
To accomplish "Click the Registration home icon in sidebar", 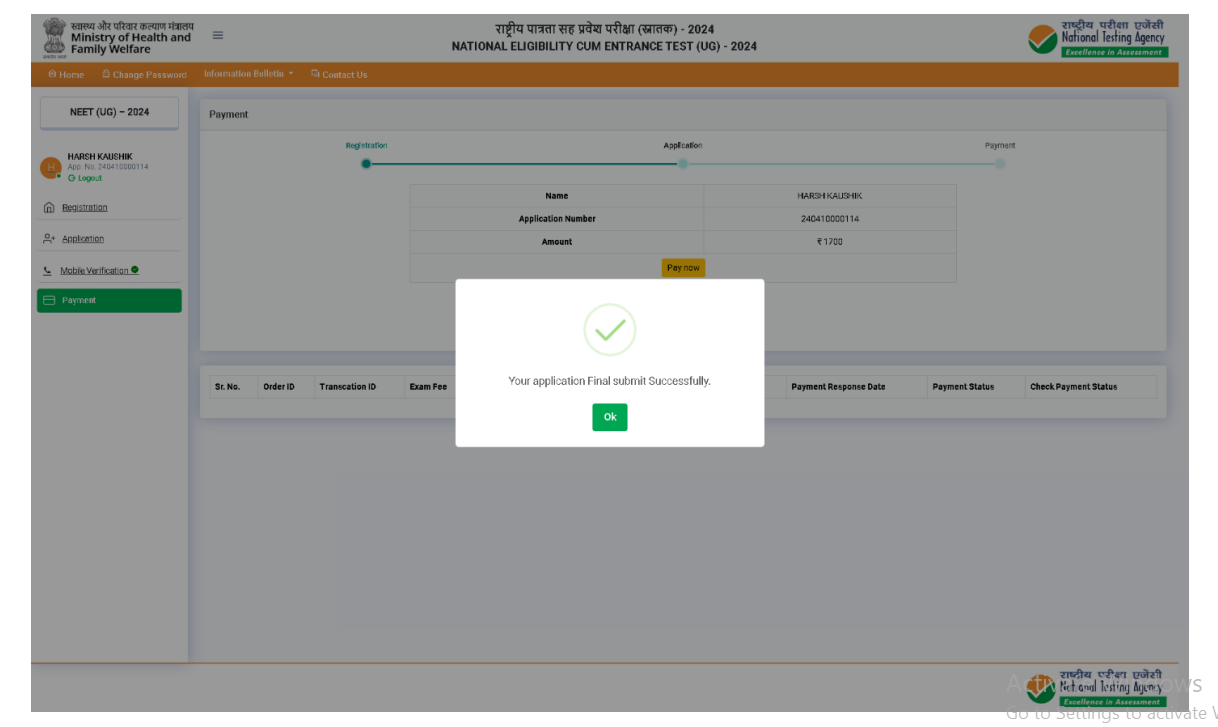I will coord(49,208).
